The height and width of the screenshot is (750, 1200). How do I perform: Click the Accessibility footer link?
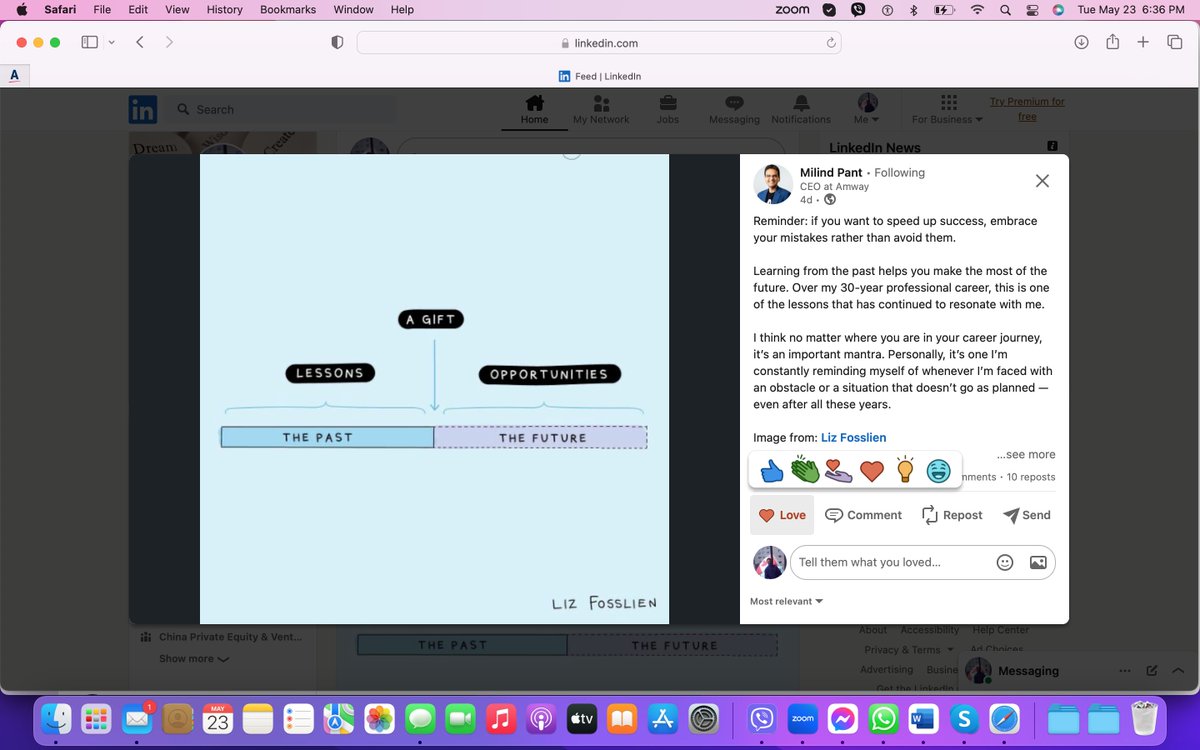tap(929, 630)
